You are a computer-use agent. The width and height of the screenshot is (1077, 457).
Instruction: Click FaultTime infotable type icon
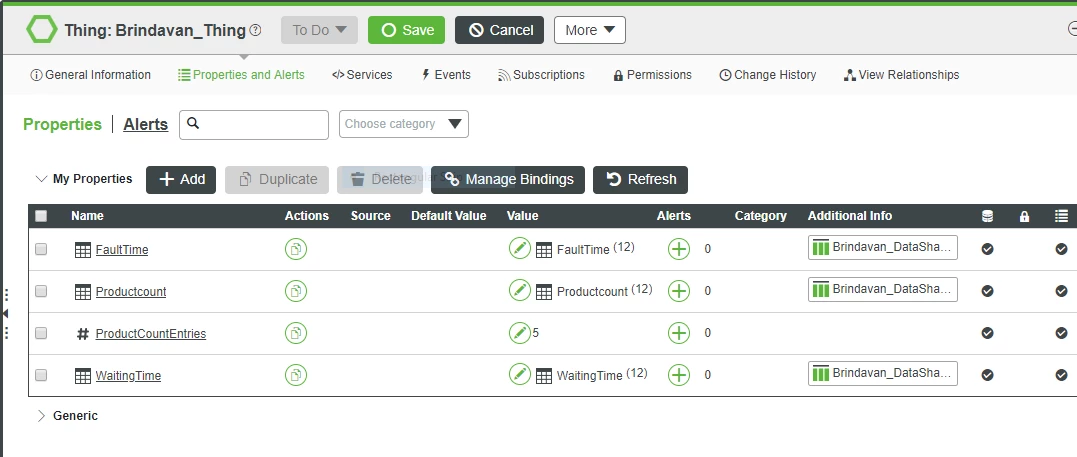(82, 250)
